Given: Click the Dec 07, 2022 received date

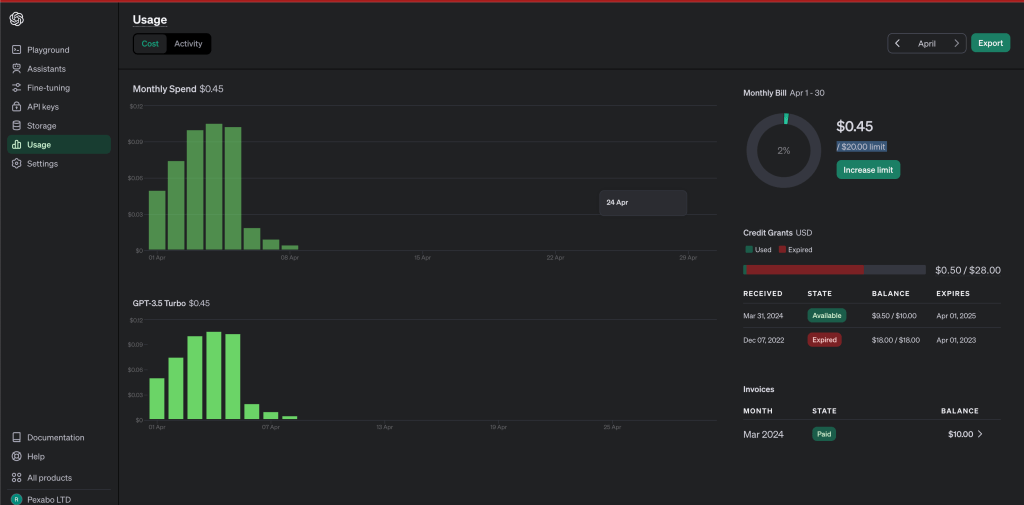Looking at the screenshot, I should coord(763,340).
